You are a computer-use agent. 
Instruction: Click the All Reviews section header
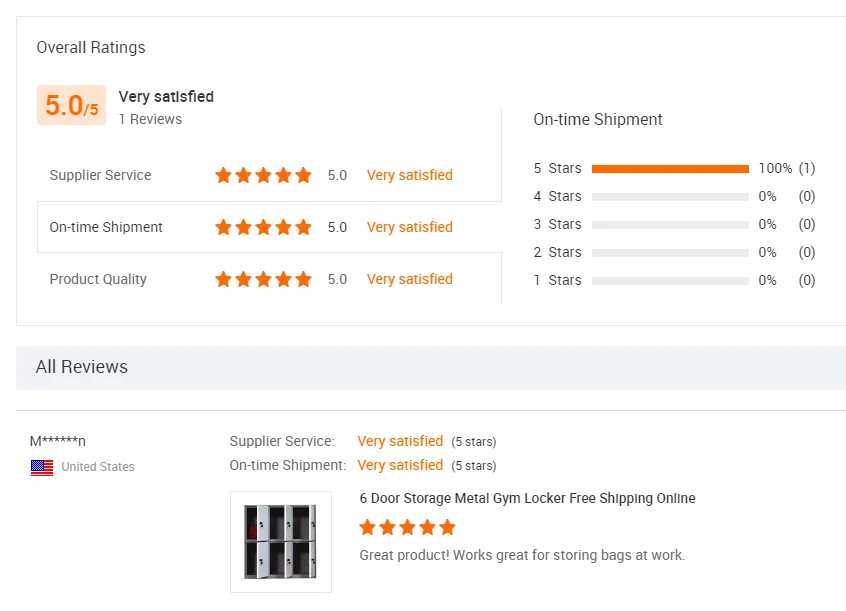tap(82, 367)
